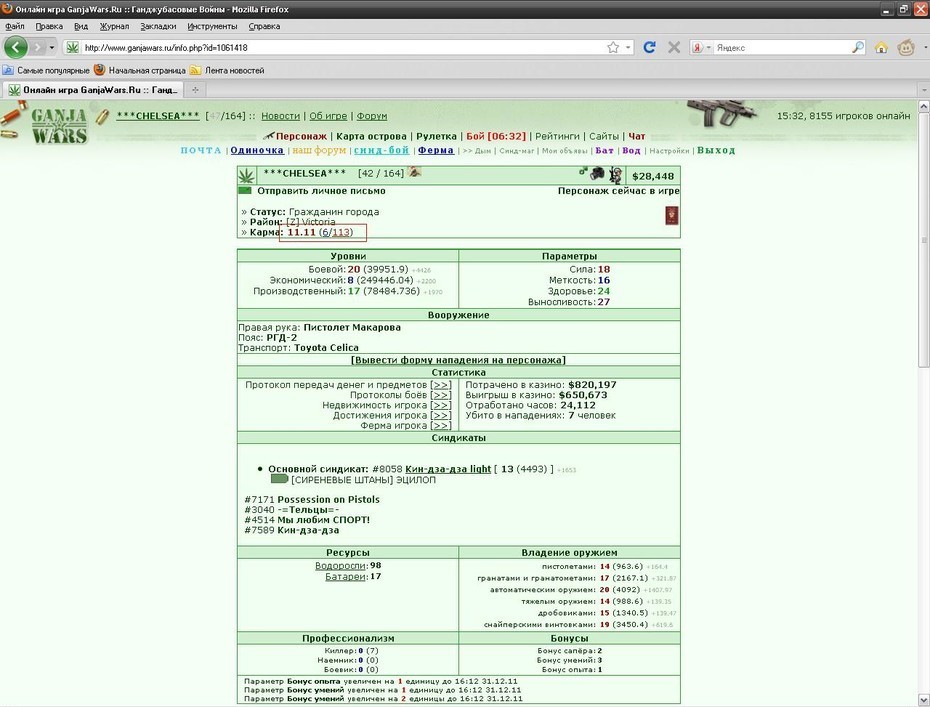Select the GanjaWars.Ru browser tab
Image resolution: width=930 pixels, height=707 pixels.
93,90
